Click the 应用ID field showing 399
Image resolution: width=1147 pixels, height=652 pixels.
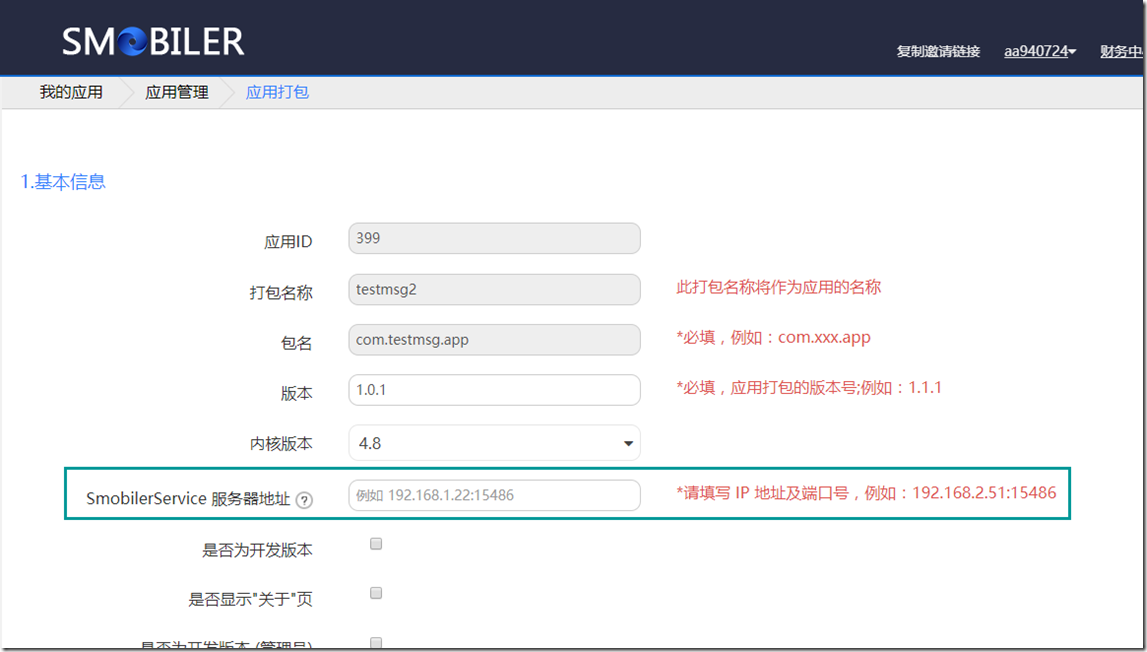pyautogui.click(x=494, y=239)
